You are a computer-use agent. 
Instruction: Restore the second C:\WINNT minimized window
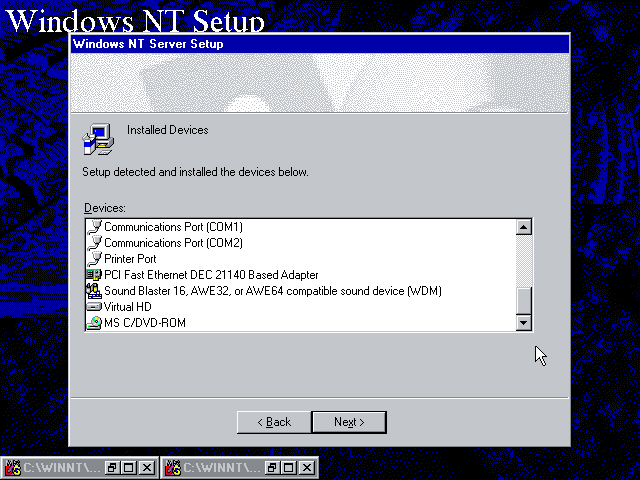click(271, 468)
